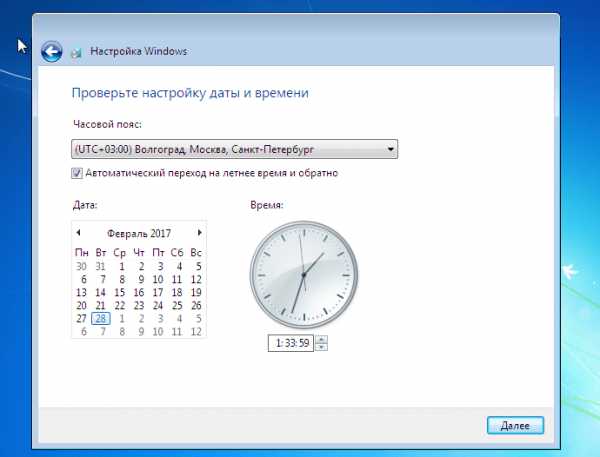Image resolution: width=600 pixels, height=457 pixels.
Task: Choose January 30 in the calendar
Action: [x=81, y=266]
